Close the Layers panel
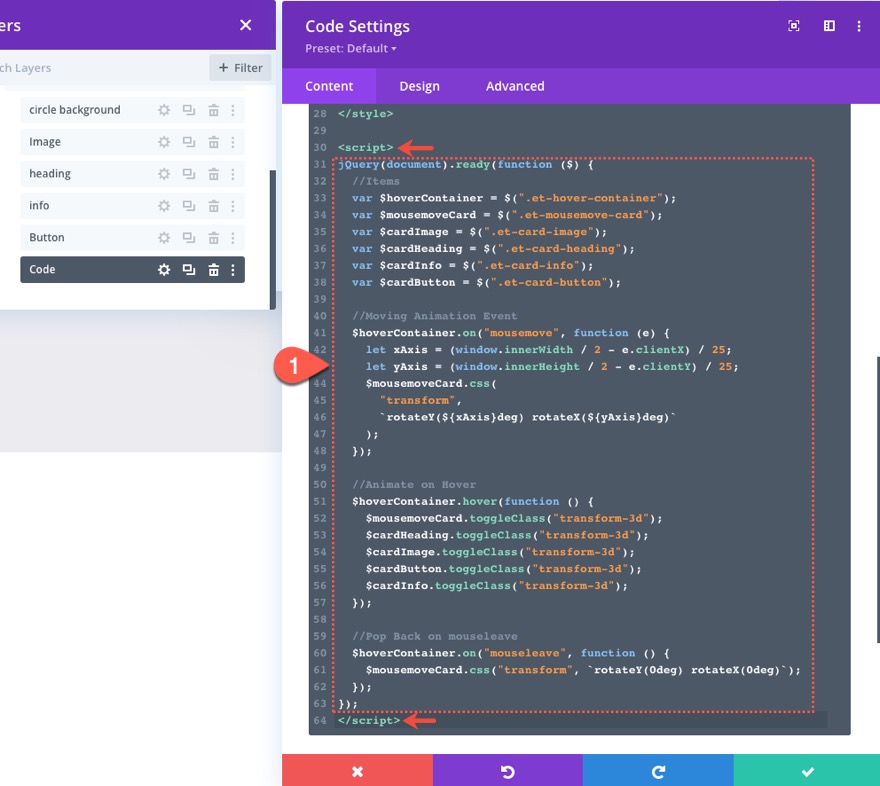 click(245, 25)
